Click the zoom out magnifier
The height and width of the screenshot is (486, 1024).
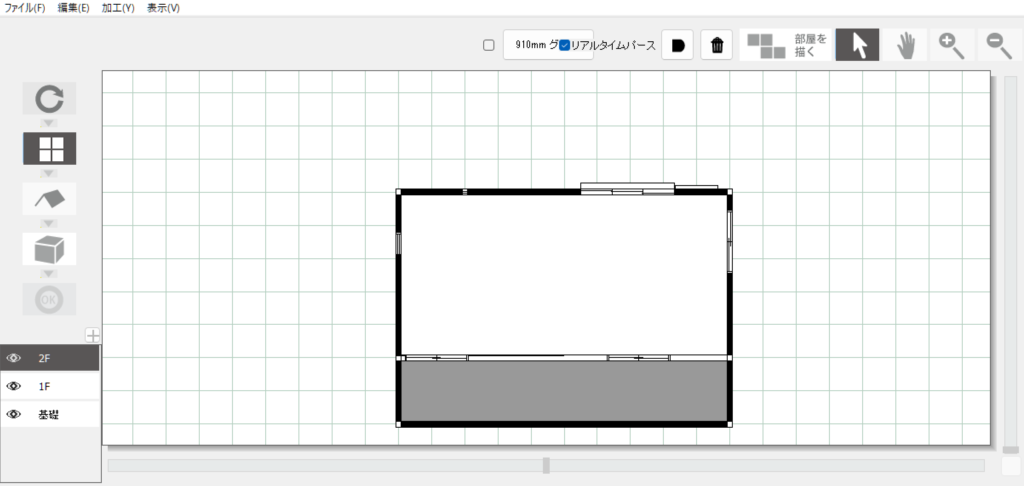[999, 45]
